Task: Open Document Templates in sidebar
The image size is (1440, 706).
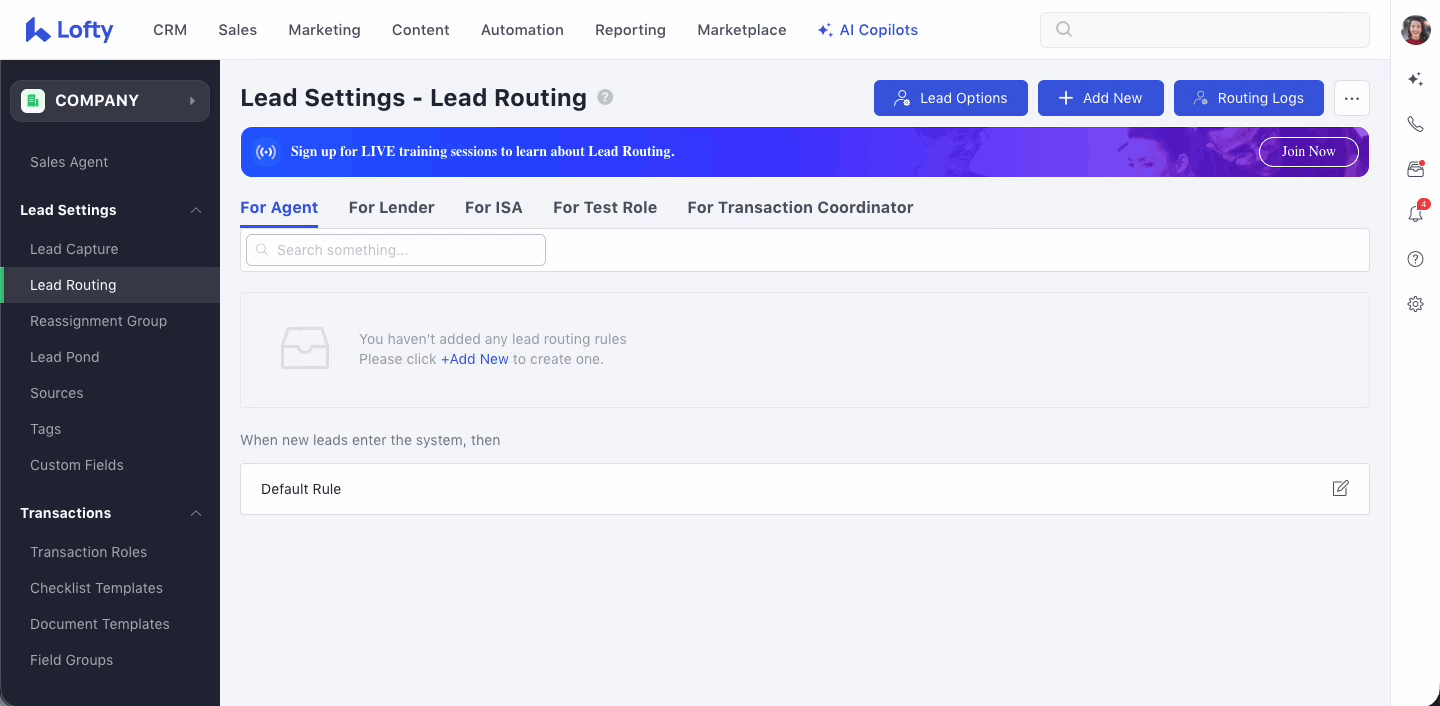Action: tap(100, 624)
